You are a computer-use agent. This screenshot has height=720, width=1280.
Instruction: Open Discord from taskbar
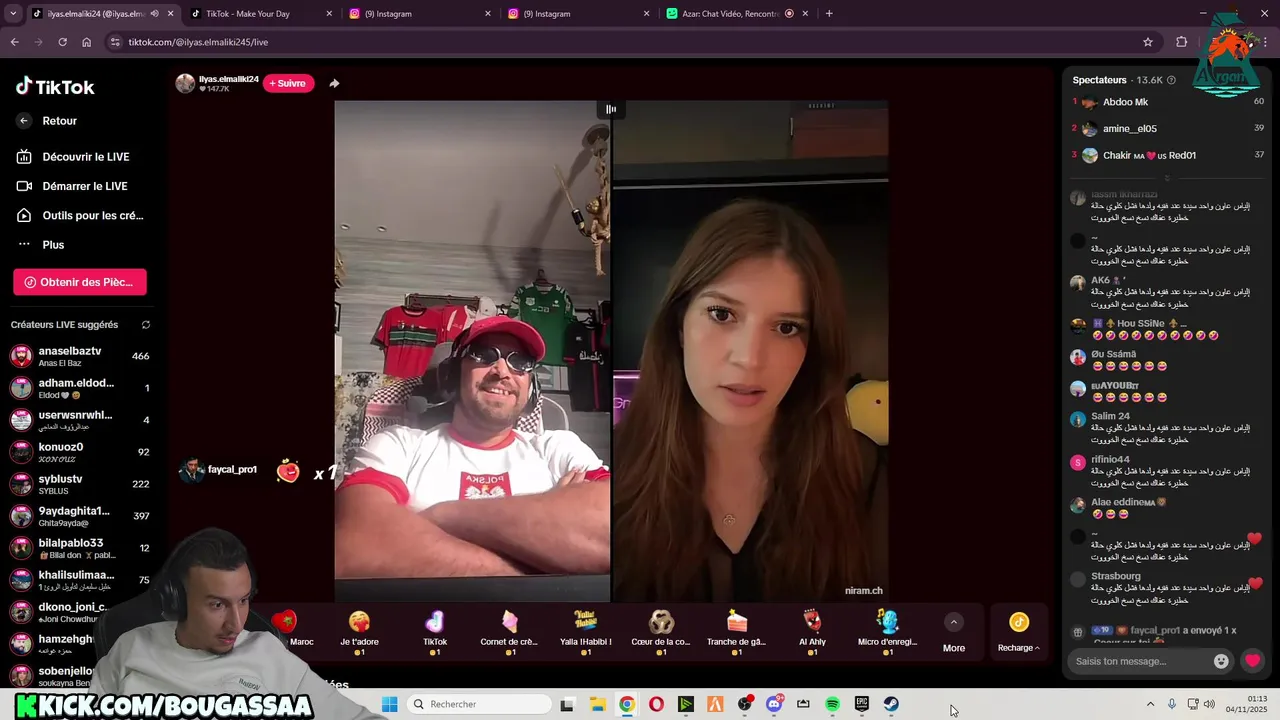point(774,704)
